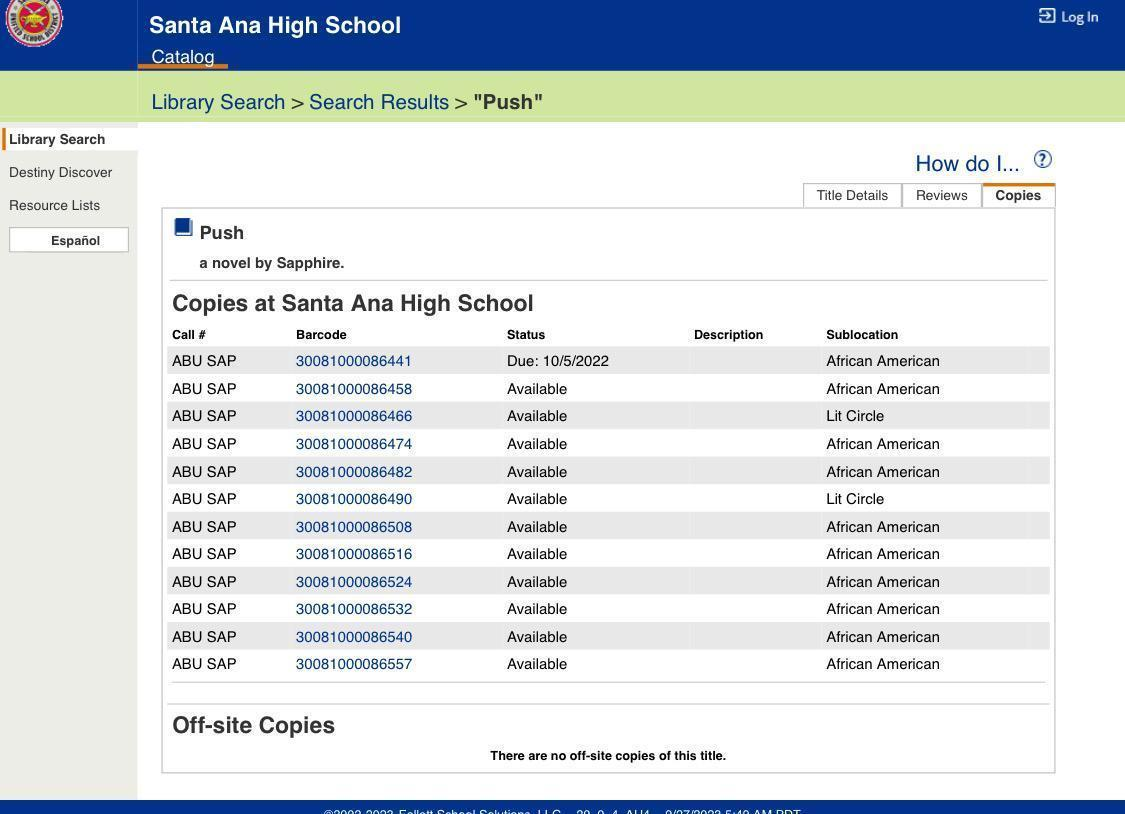1125x814 pixels.
Task: Open Resource Lists in the sidebar
Action: (x=55, y=205)
